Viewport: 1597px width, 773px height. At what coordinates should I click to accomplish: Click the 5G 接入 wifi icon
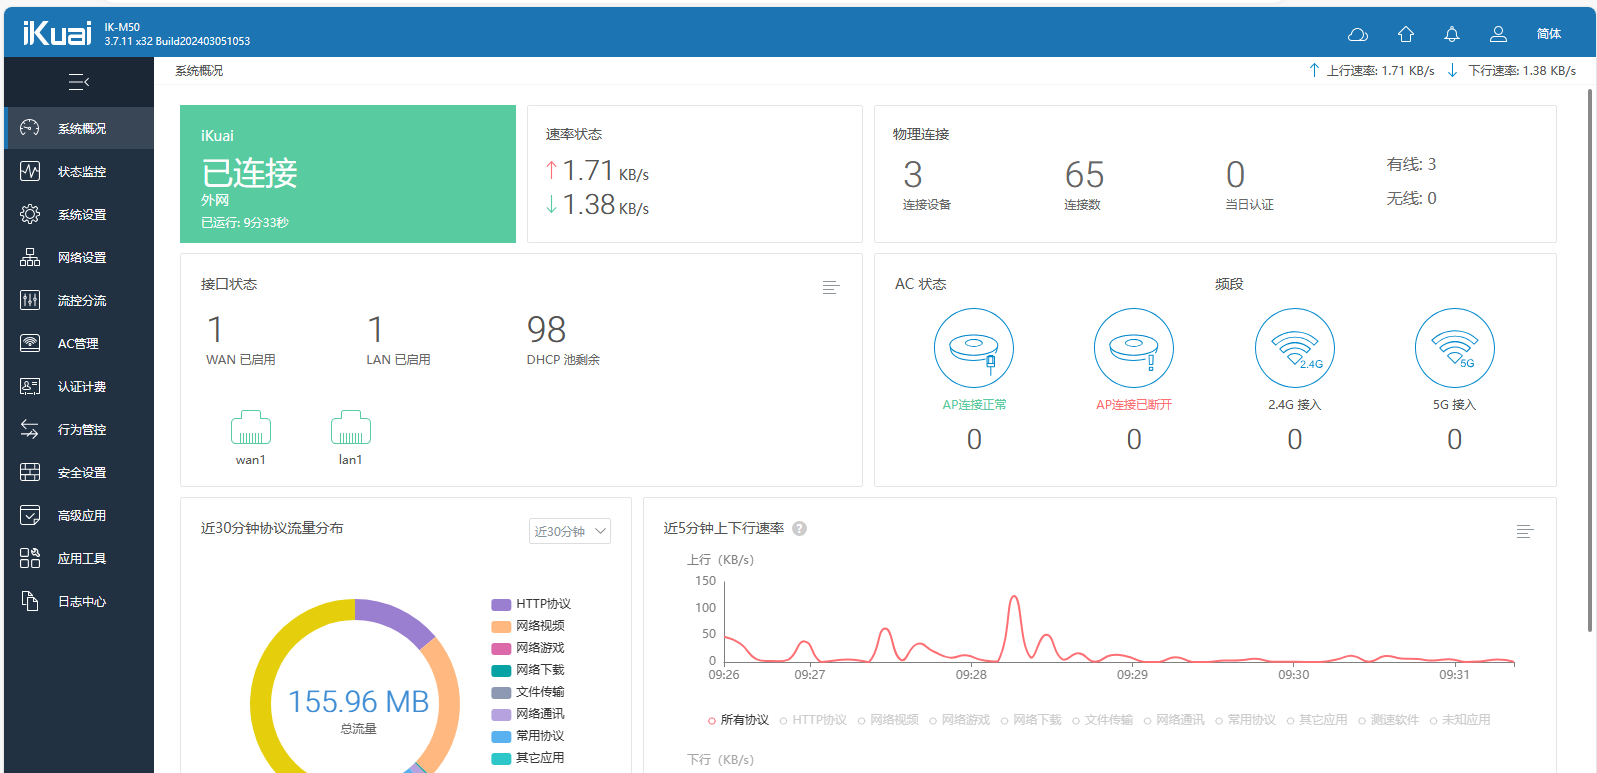[1455, 348]
